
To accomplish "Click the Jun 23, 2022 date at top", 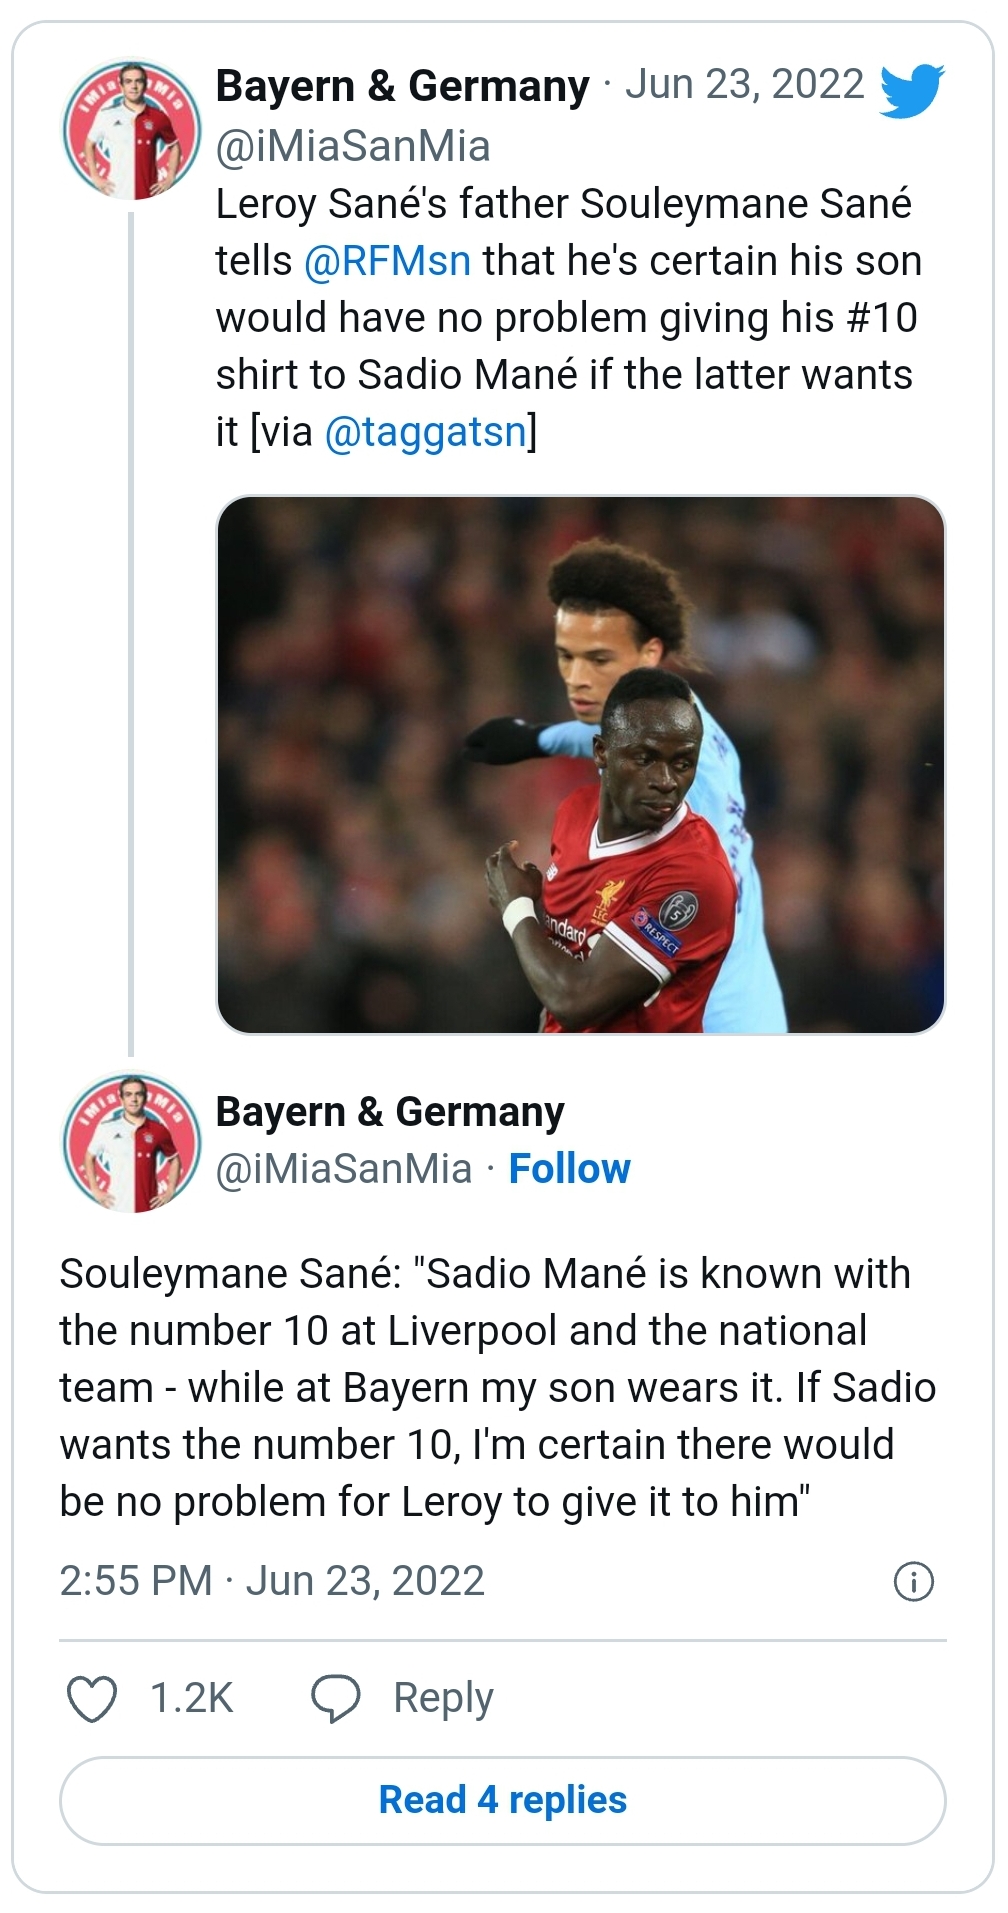I will click(x=744, y=85).
